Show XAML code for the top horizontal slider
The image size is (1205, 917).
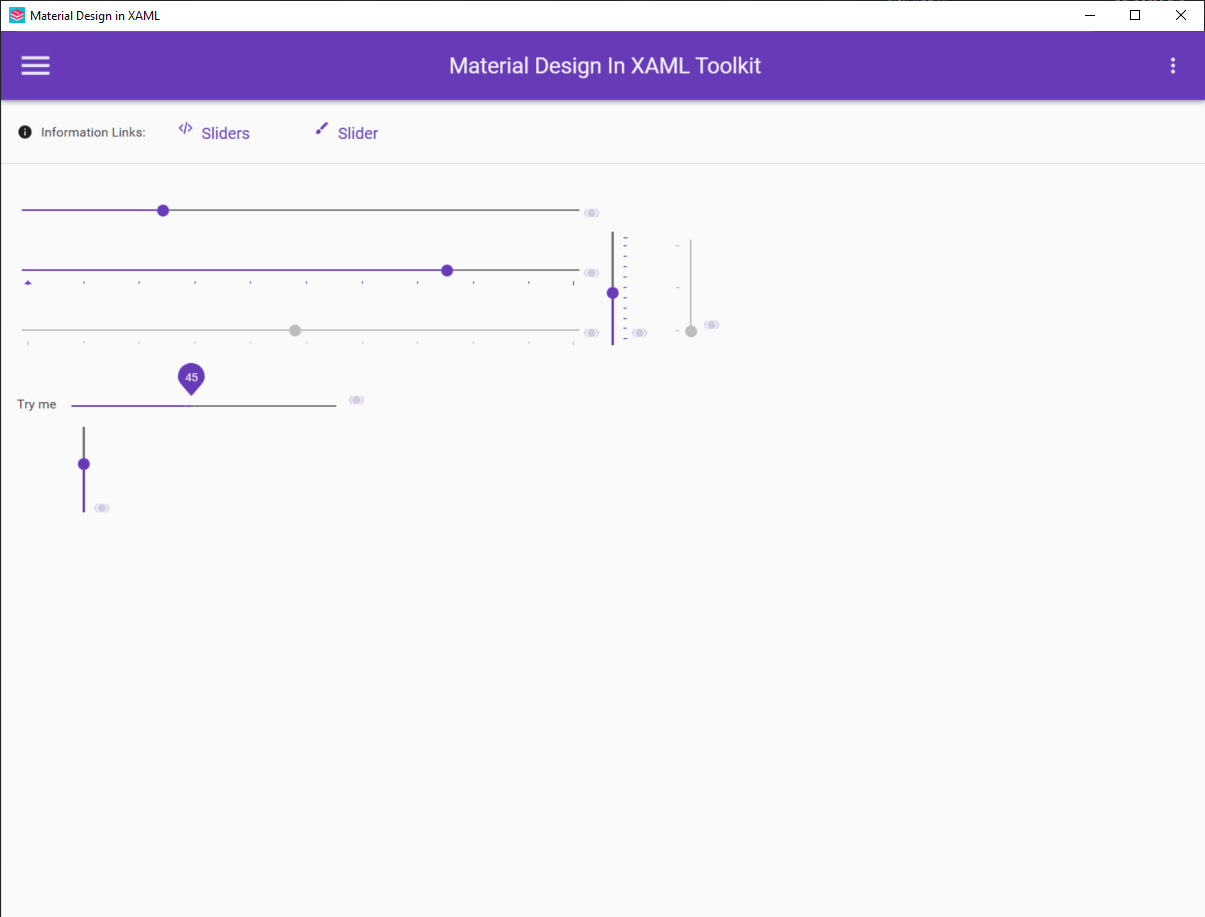591,213
